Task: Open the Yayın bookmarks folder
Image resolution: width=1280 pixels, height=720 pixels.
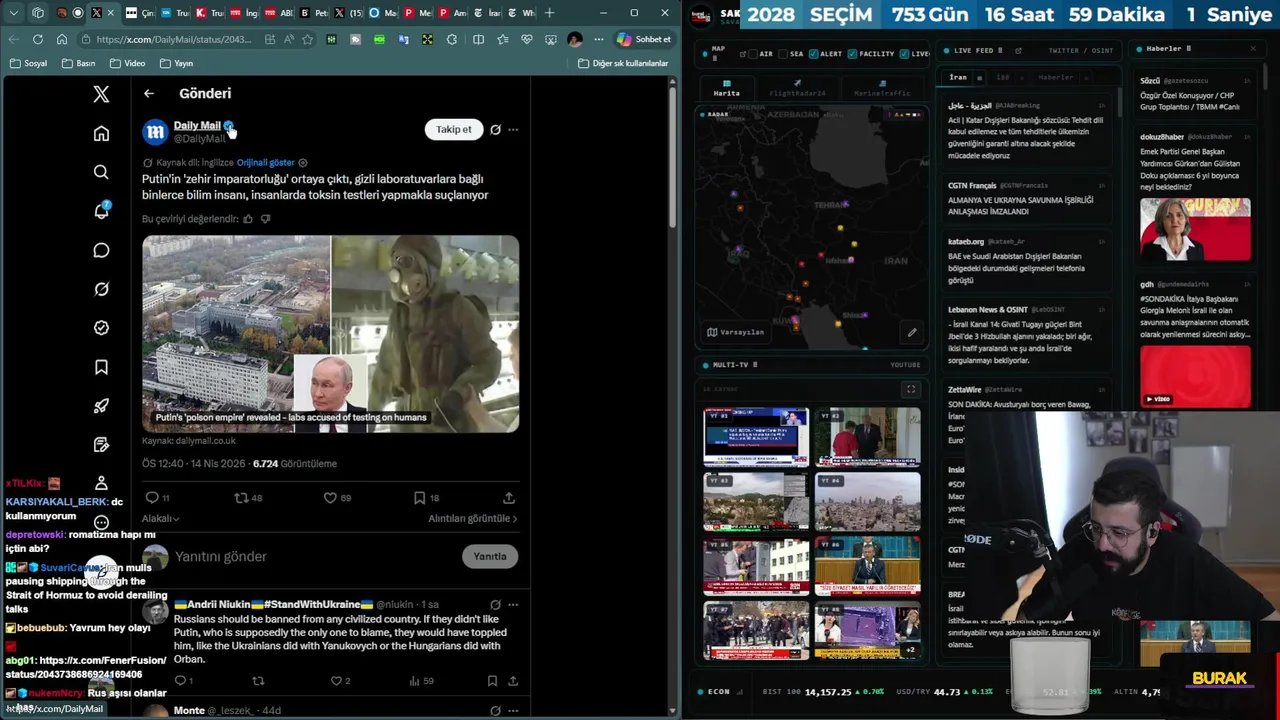Action: pyautogui.click(x=177, y=63)
